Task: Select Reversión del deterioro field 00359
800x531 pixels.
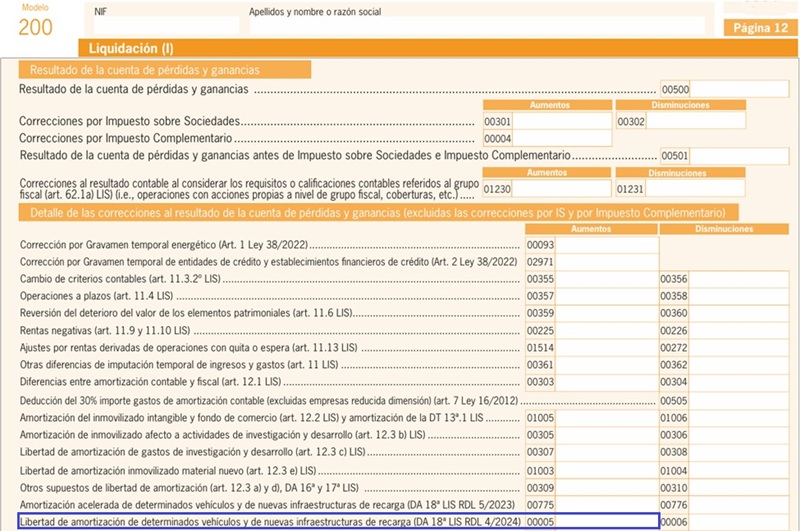Action: click(607, 313)
